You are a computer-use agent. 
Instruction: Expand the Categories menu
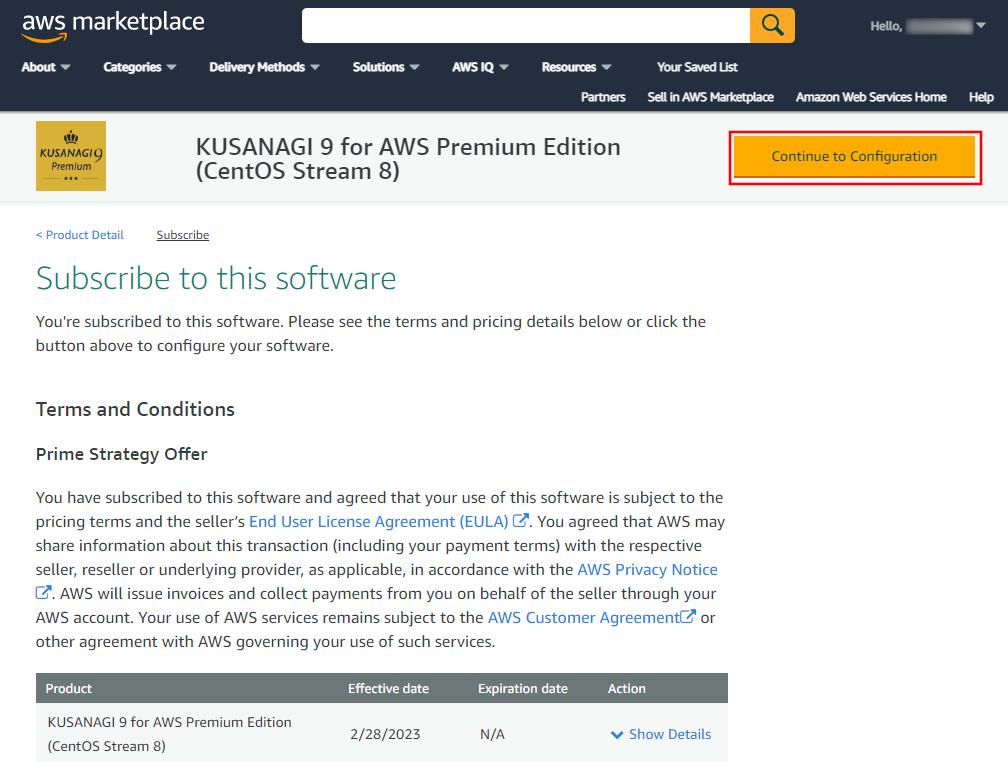pyautogui.click(x=140, y=67)
